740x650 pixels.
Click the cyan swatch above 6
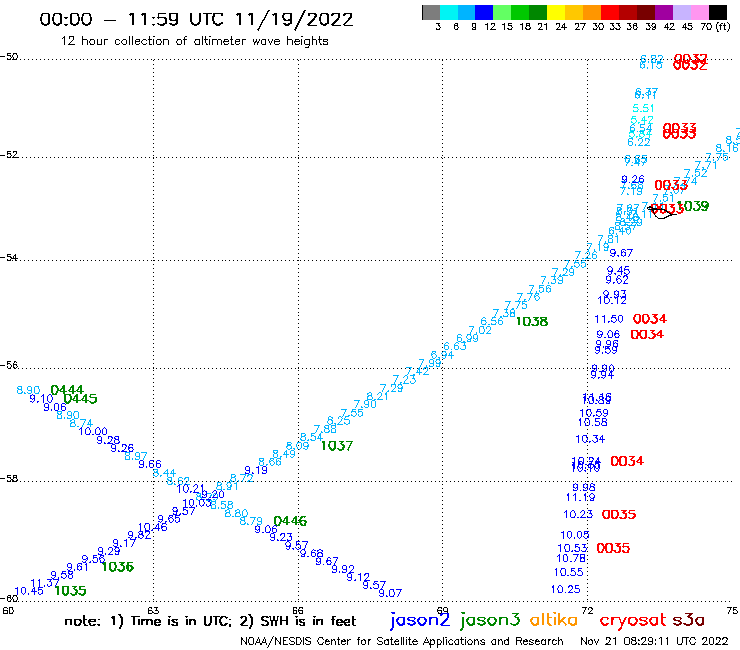coord(449,12)
